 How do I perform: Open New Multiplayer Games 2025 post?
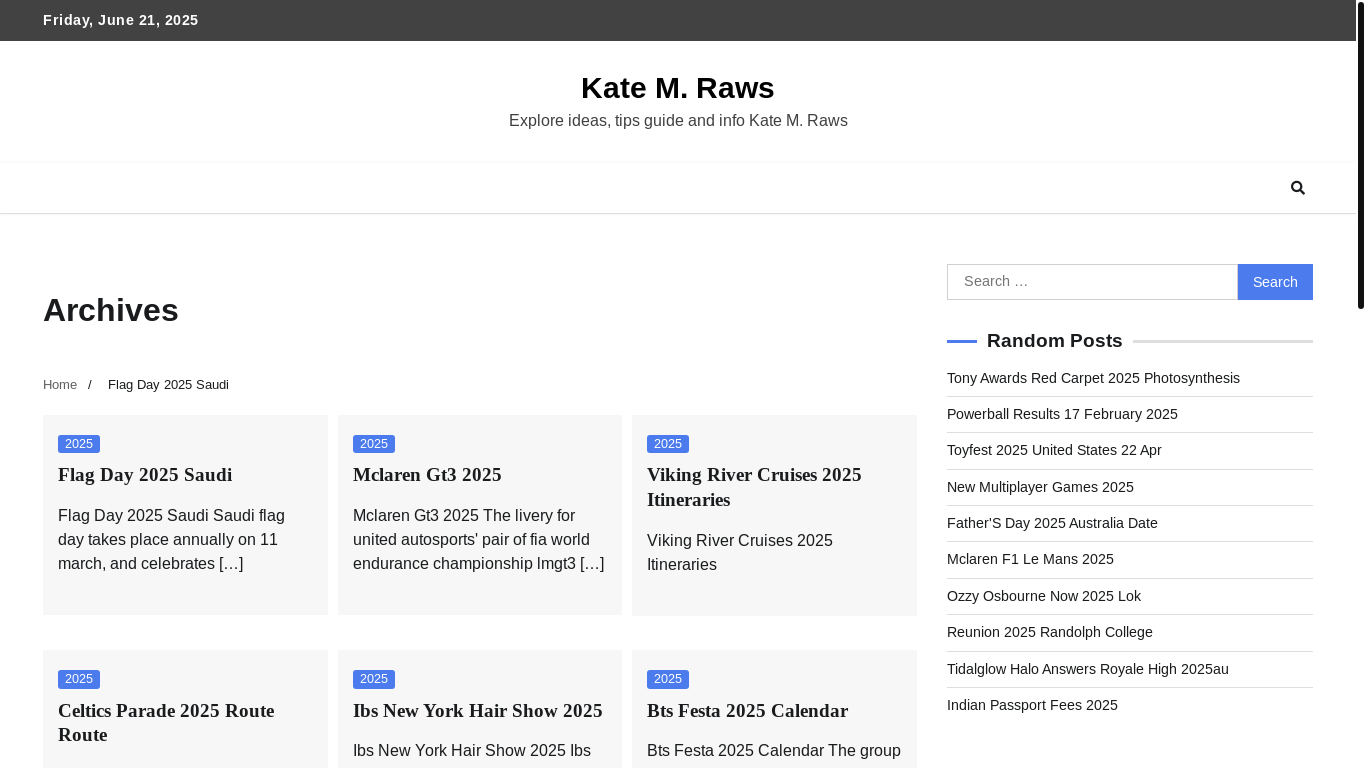[x=1040, y=487]
